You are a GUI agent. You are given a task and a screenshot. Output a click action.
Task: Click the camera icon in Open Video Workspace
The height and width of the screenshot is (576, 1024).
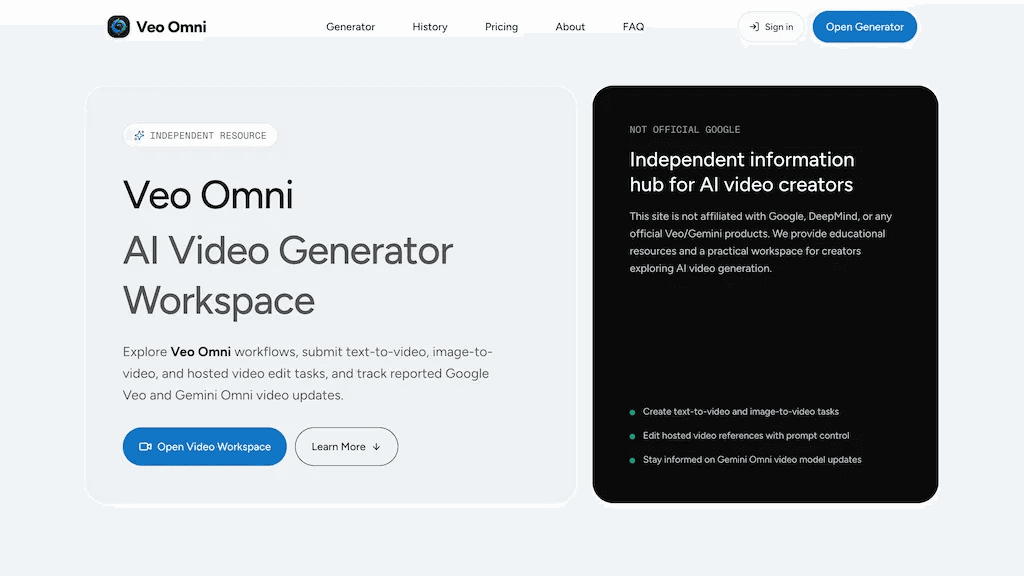[x=145, y=447]
